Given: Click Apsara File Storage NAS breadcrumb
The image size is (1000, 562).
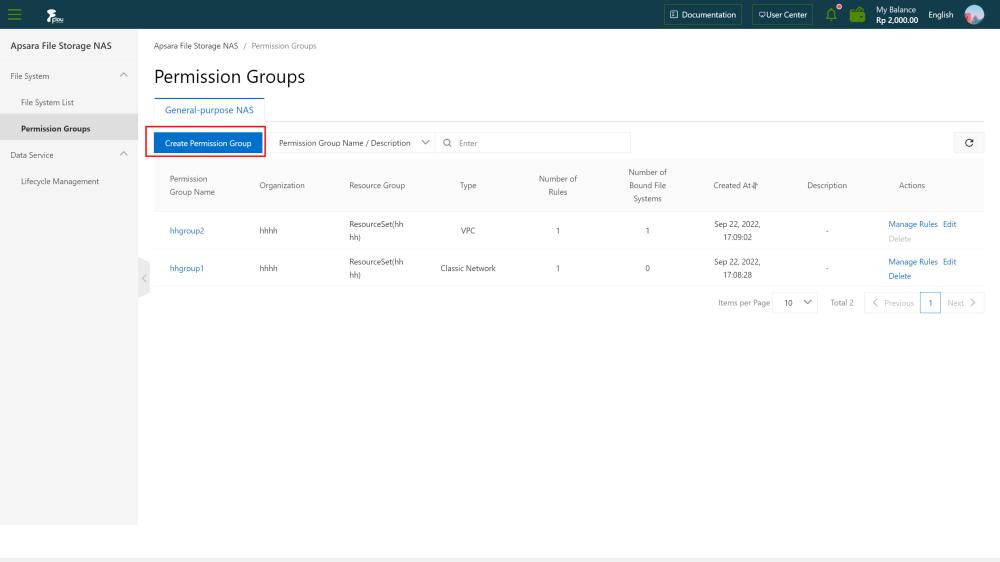Looking at the screenshot, I should [x=196, y=46].
